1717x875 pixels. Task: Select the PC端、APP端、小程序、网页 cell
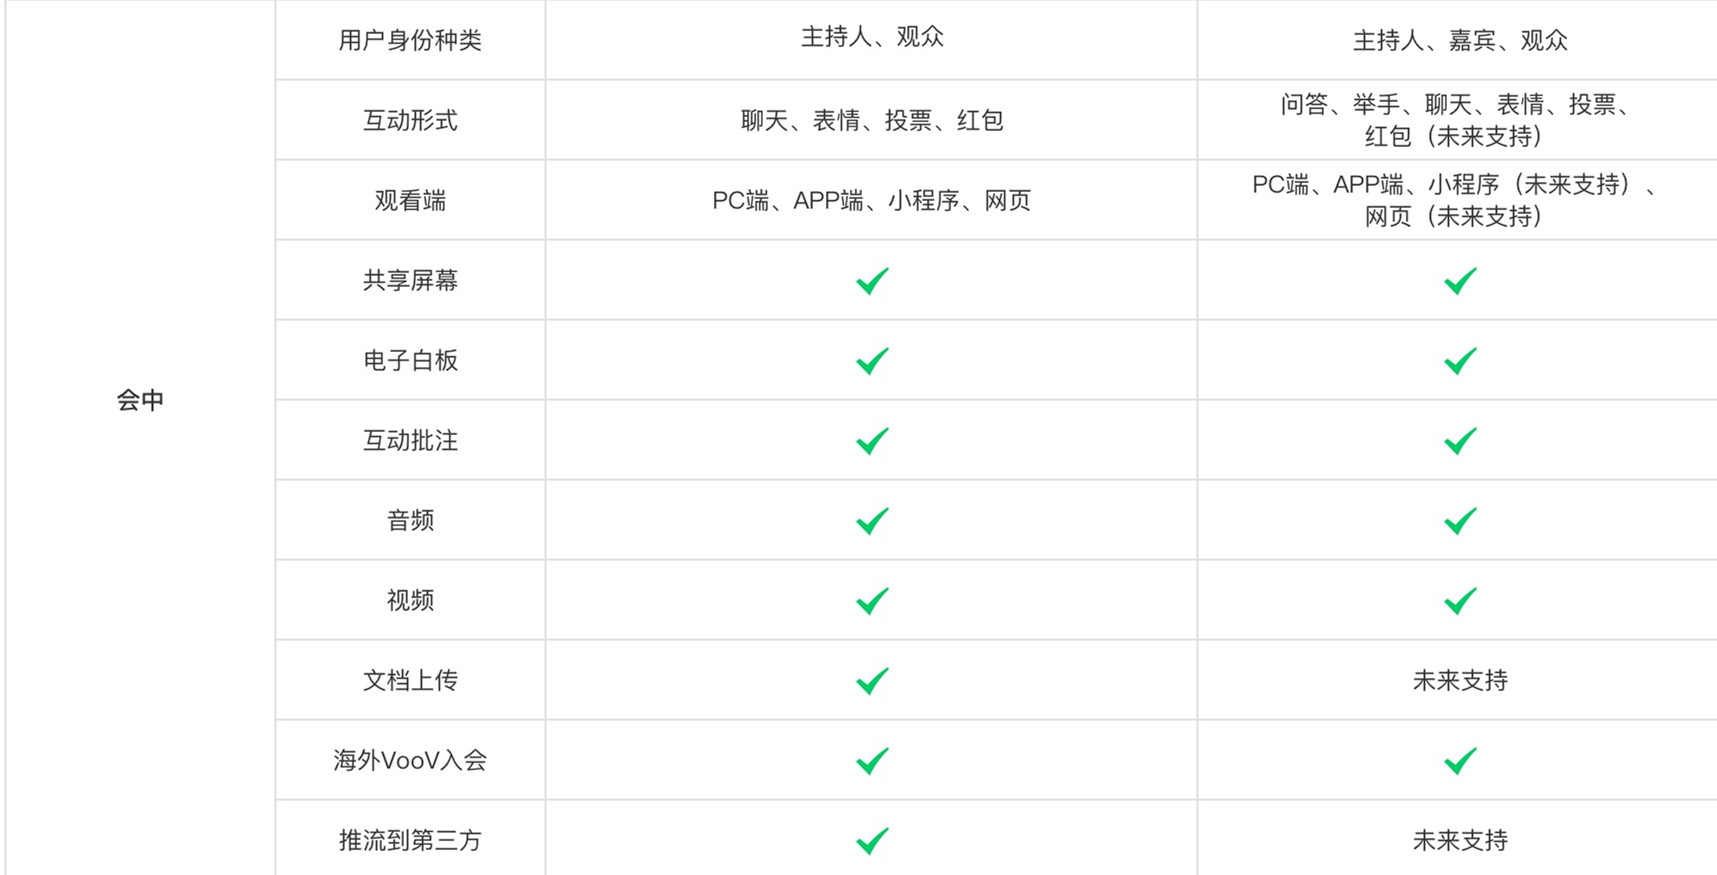point(872,200)
